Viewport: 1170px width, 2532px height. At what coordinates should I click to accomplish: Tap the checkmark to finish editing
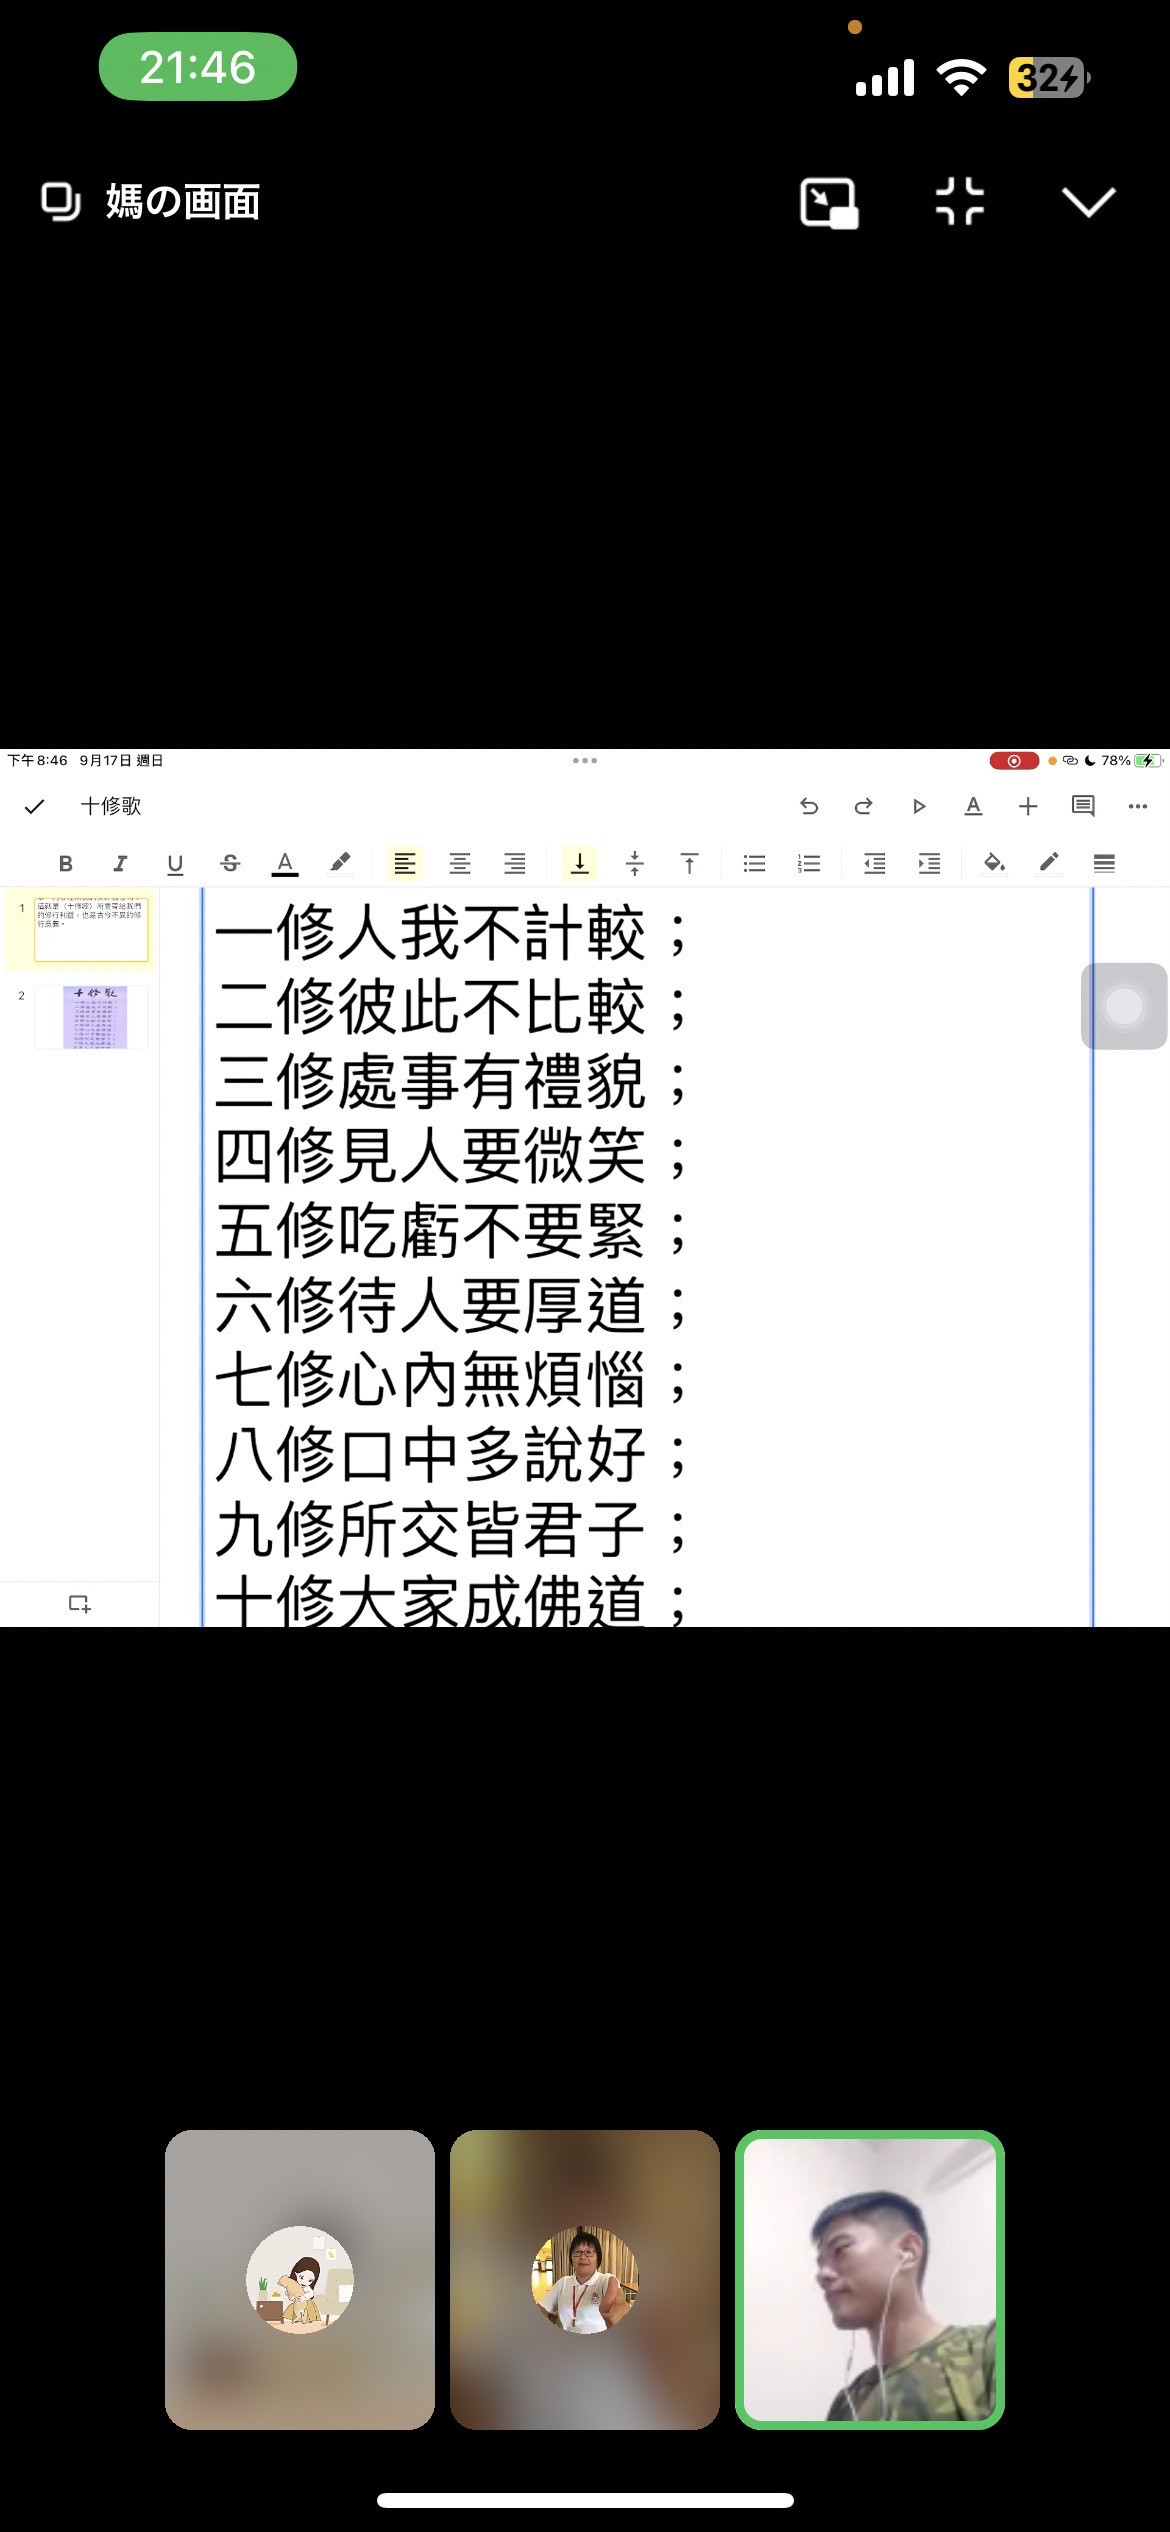click(x=35, y=806)
